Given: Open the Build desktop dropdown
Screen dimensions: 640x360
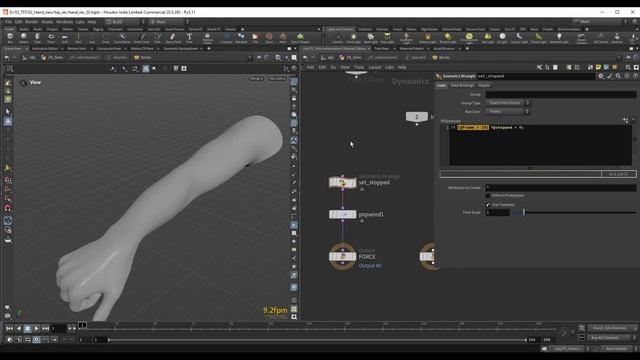Looking at the screenshot, I should point(124,22).
